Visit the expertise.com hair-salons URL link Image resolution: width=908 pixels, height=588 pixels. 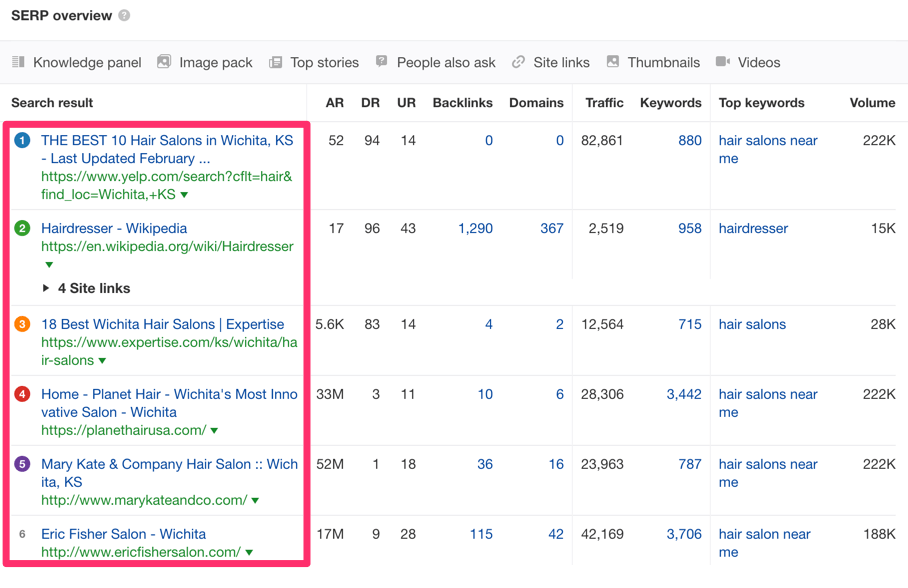169,351
